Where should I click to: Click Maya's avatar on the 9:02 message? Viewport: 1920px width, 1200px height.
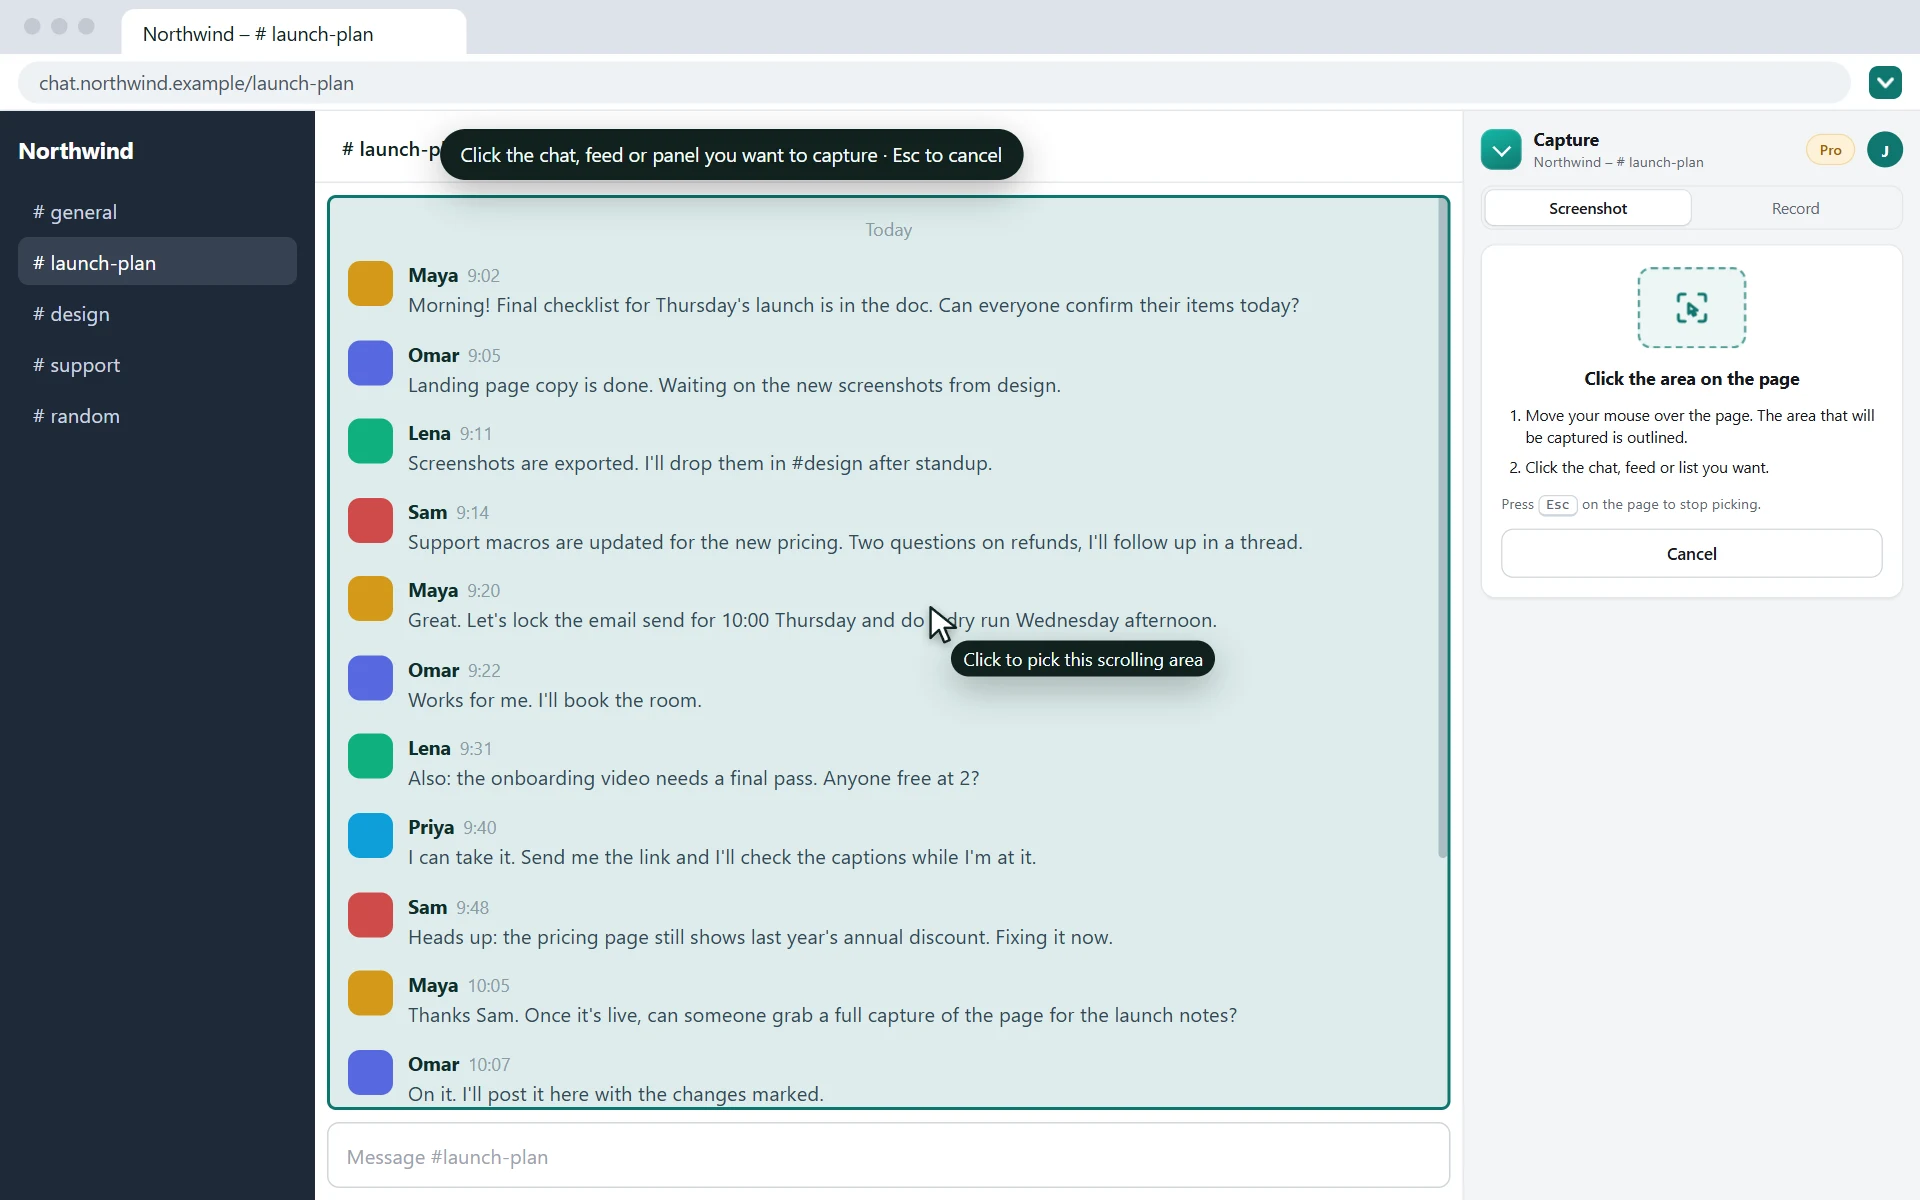coord(370,284)
